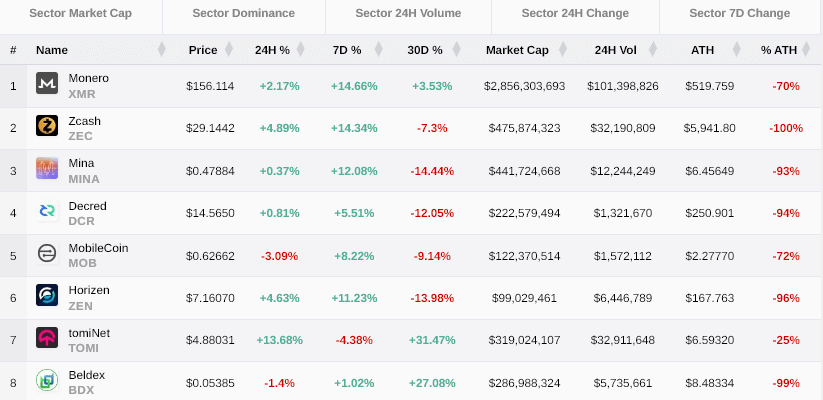The height and width of the screenshot is (400, 823).
Task: Click the MobileCoin logo icon
Action: coord(47,254)
